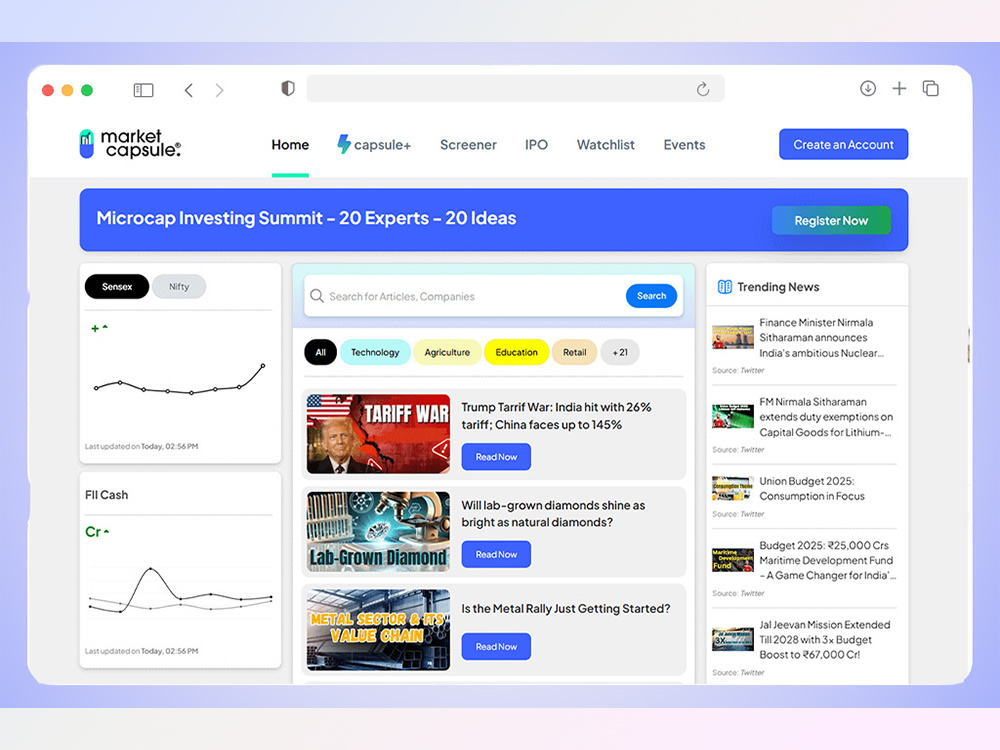Open a new tab with the plus icon

tap(899, 89)
